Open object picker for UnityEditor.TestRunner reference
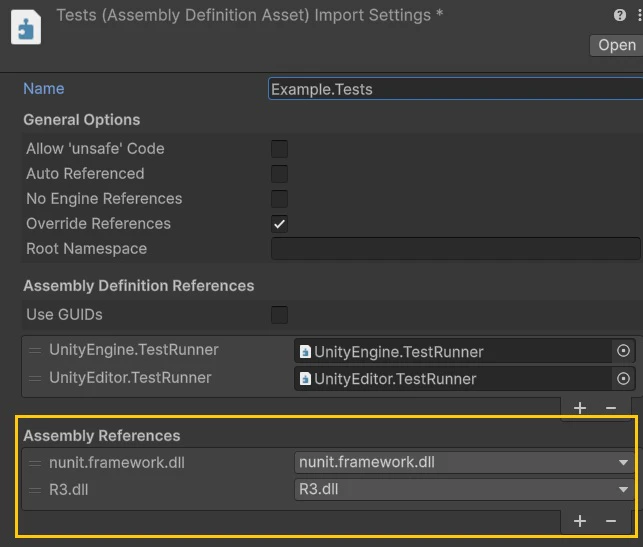This screenshot has width=643, height=547. click(623, 378)
